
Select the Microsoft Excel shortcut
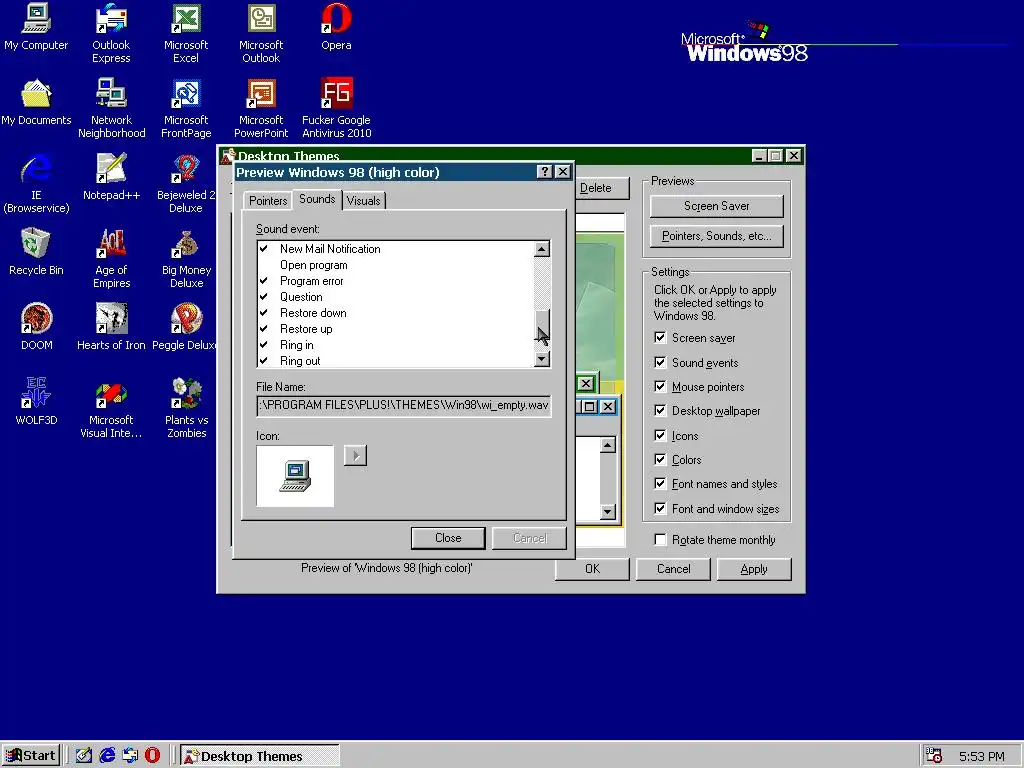(x=186, y=33)
